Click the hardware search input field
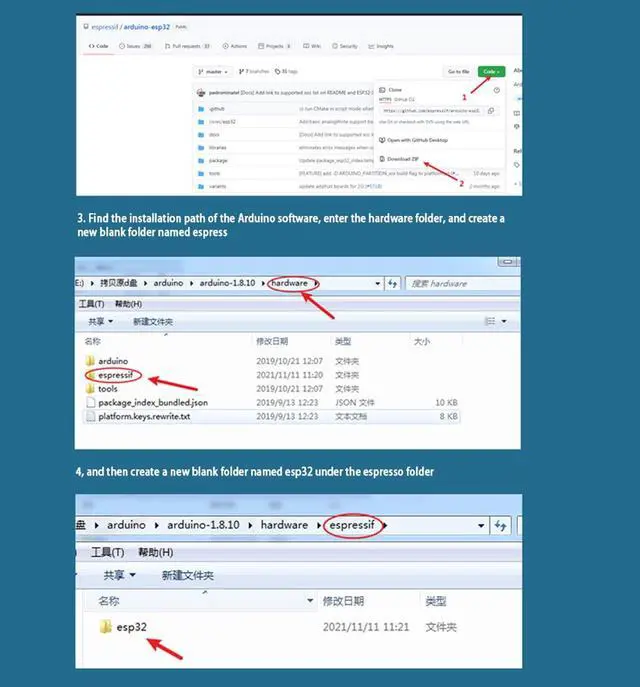The image size is (640, 687). (463, 284)
